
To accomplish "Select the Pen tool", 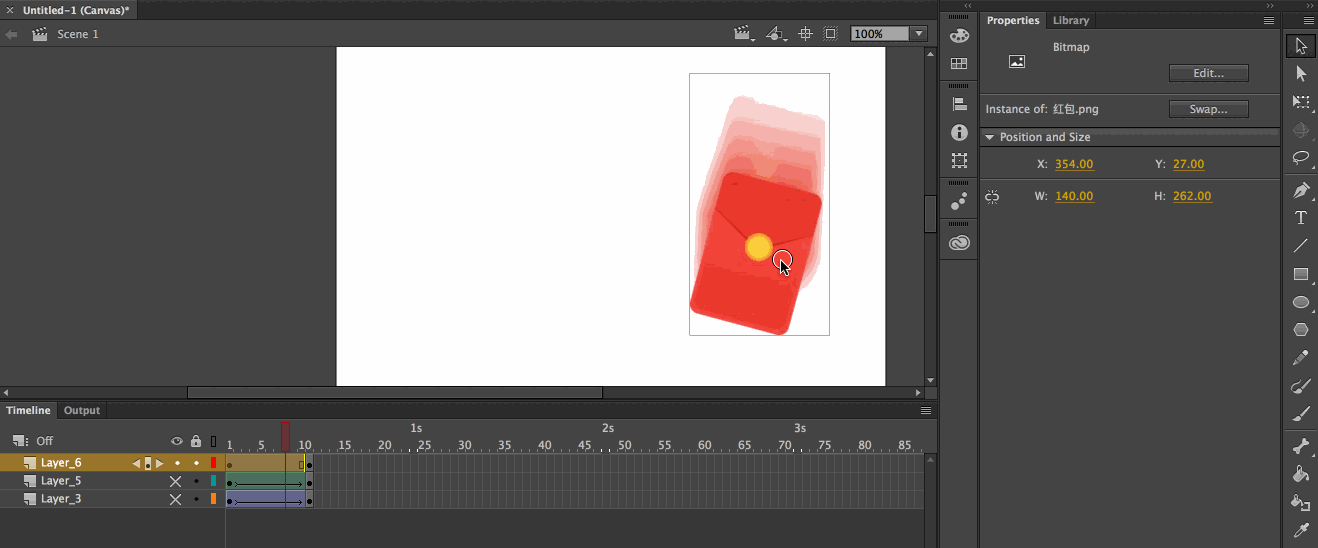I will 1301,190.
